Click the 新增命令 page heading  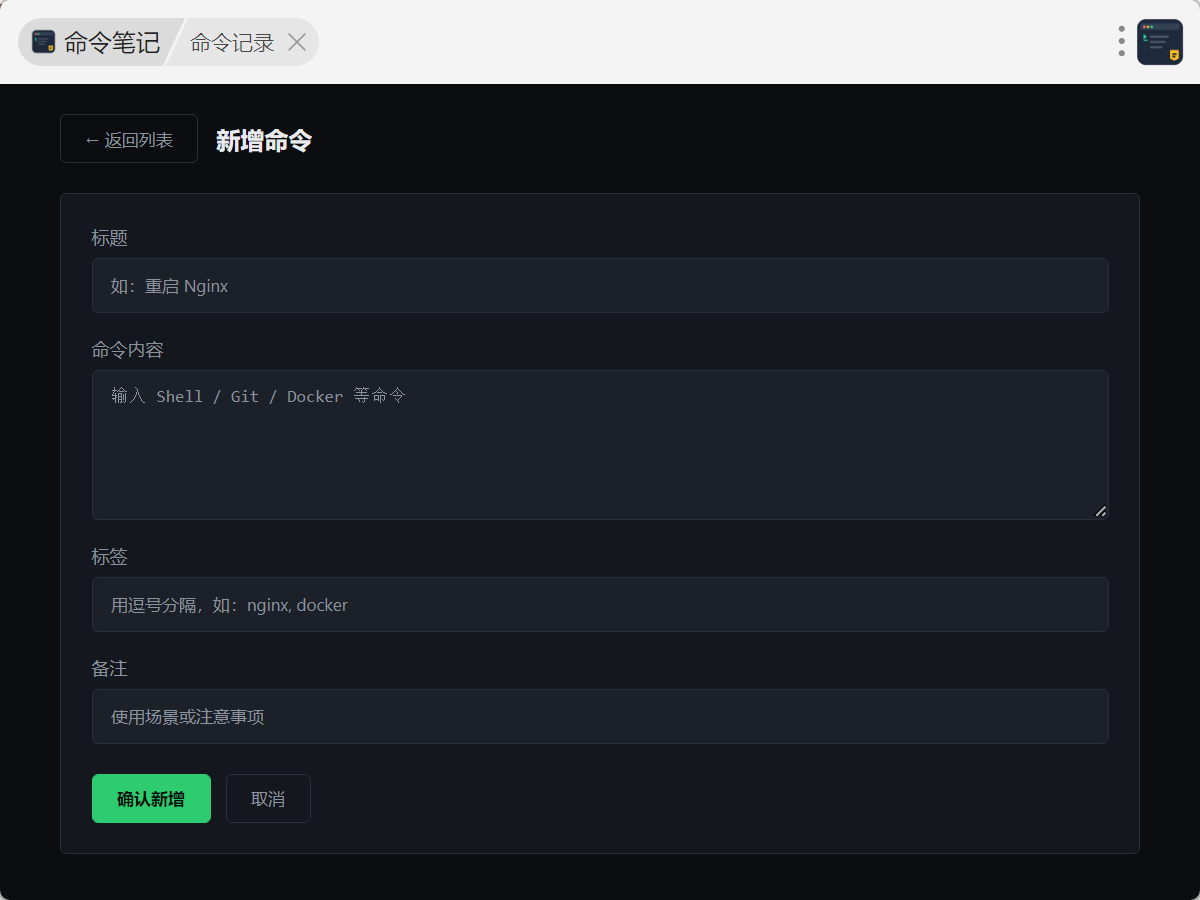coord(264,140)
